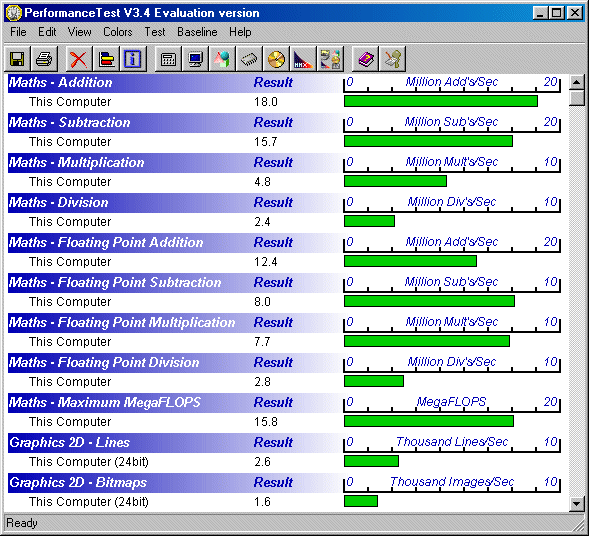
Task: Run the MMX test icon
Action: (x=303, y=59)
